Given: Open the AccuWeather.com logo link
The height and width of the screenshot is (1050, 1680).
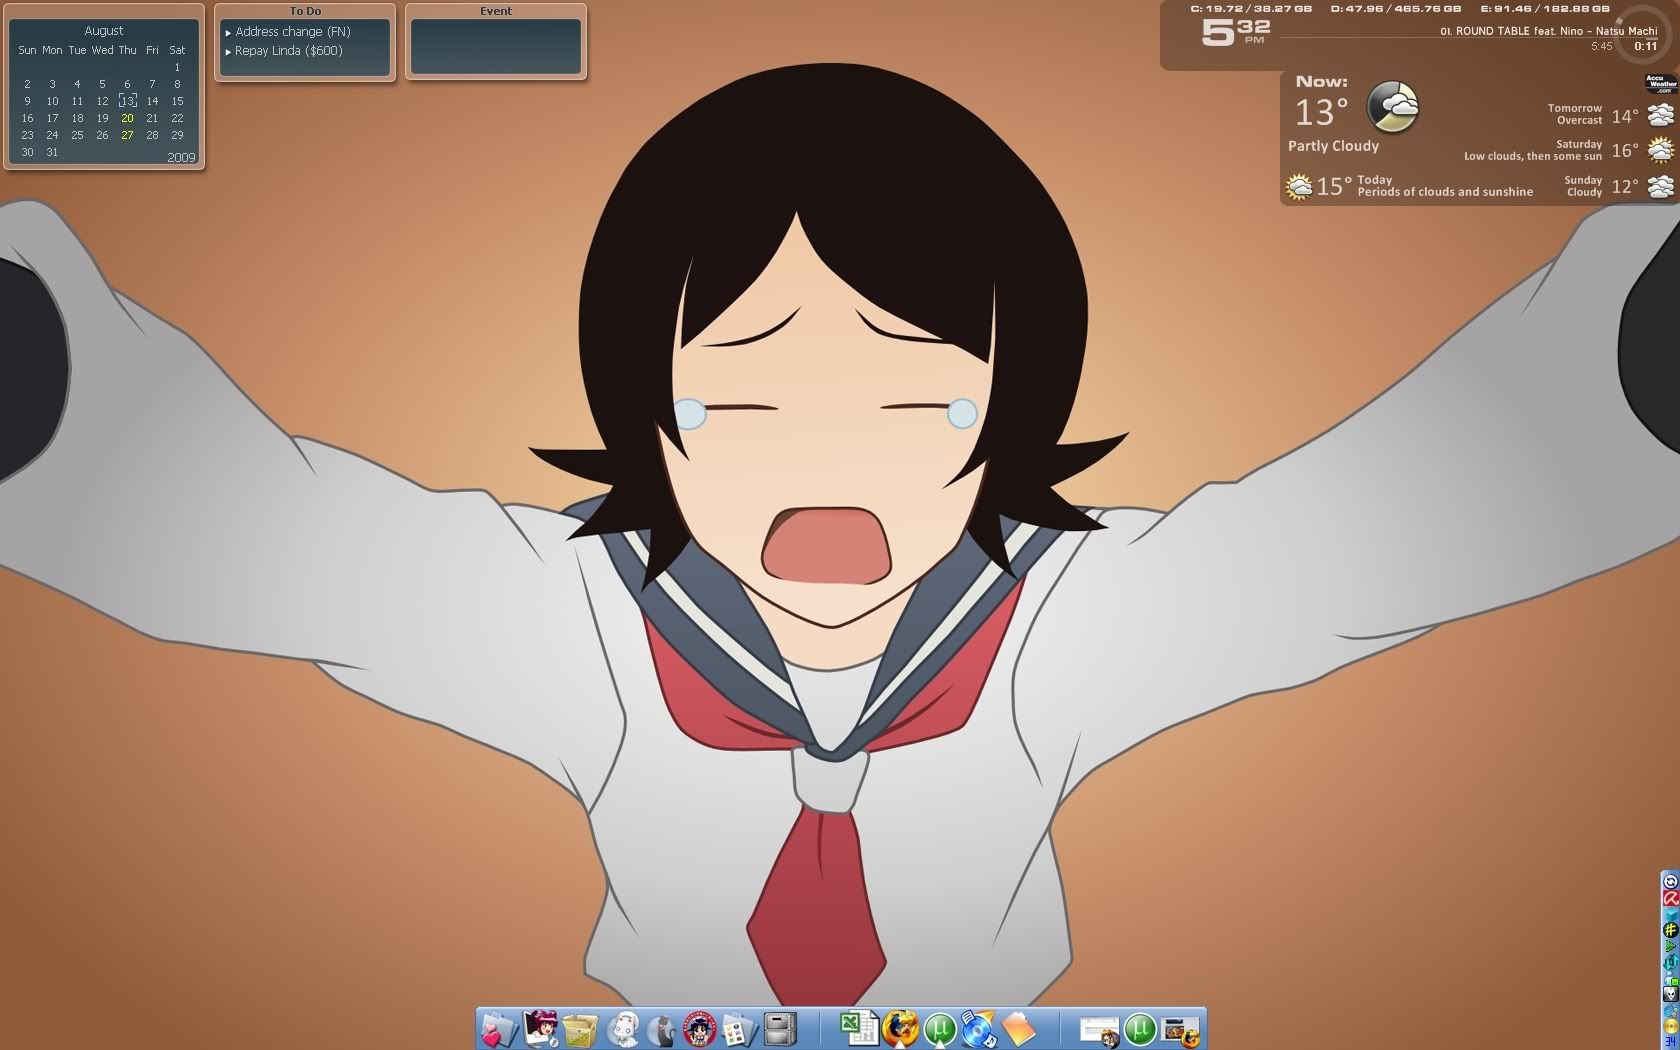Looking at the screenshot, I should (1661, 84).
